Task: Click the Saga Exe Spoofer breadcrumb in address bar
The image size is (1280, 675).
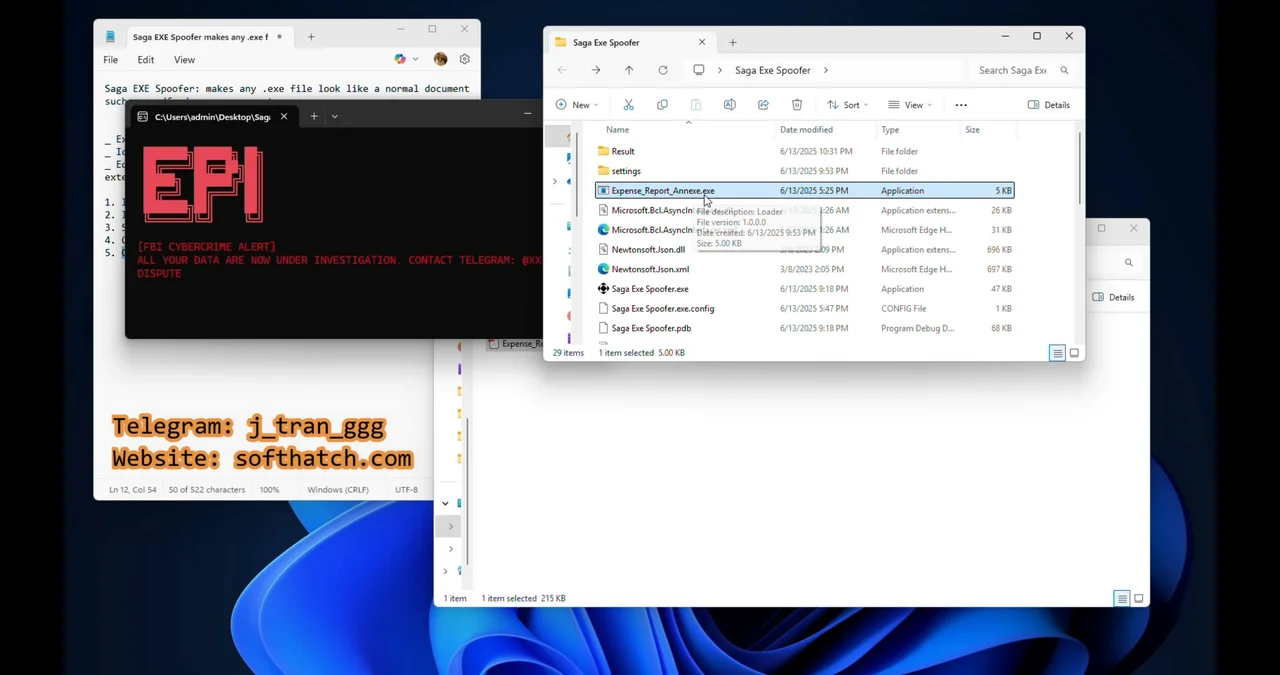Action: point(773,70)
